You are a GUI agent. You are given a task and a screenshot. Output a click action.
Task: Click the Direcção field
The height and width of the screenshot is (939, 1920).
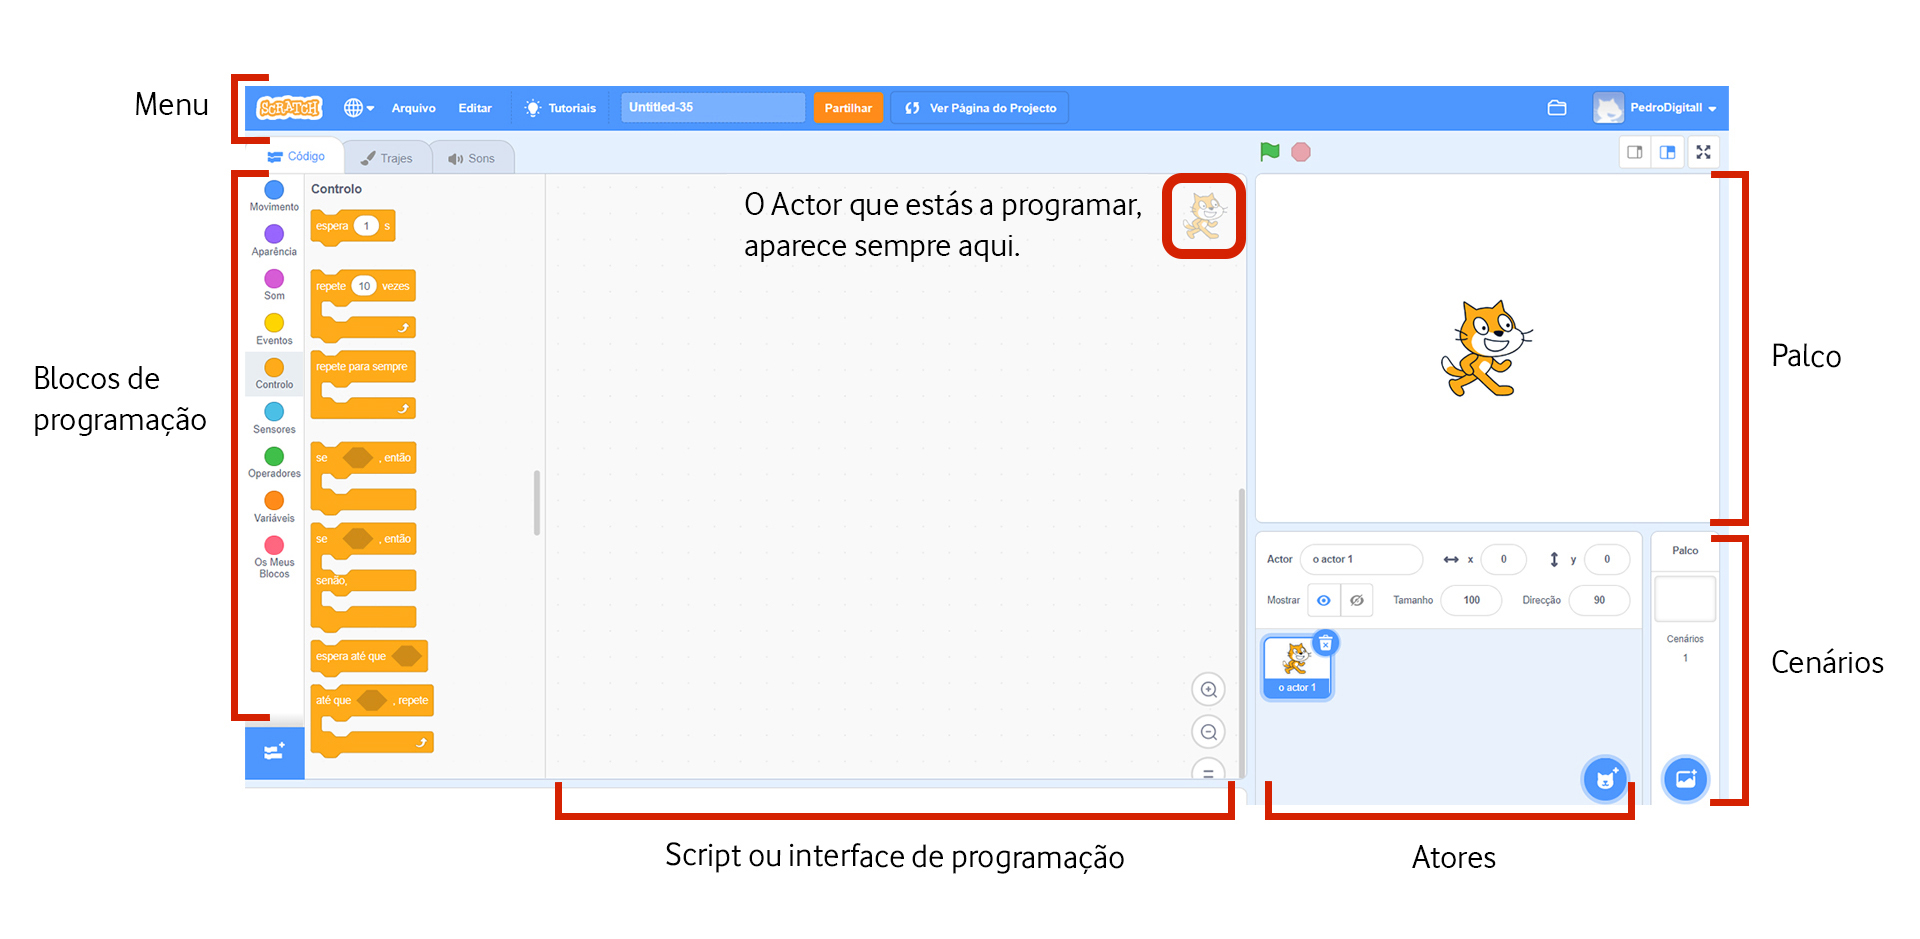1599,600
